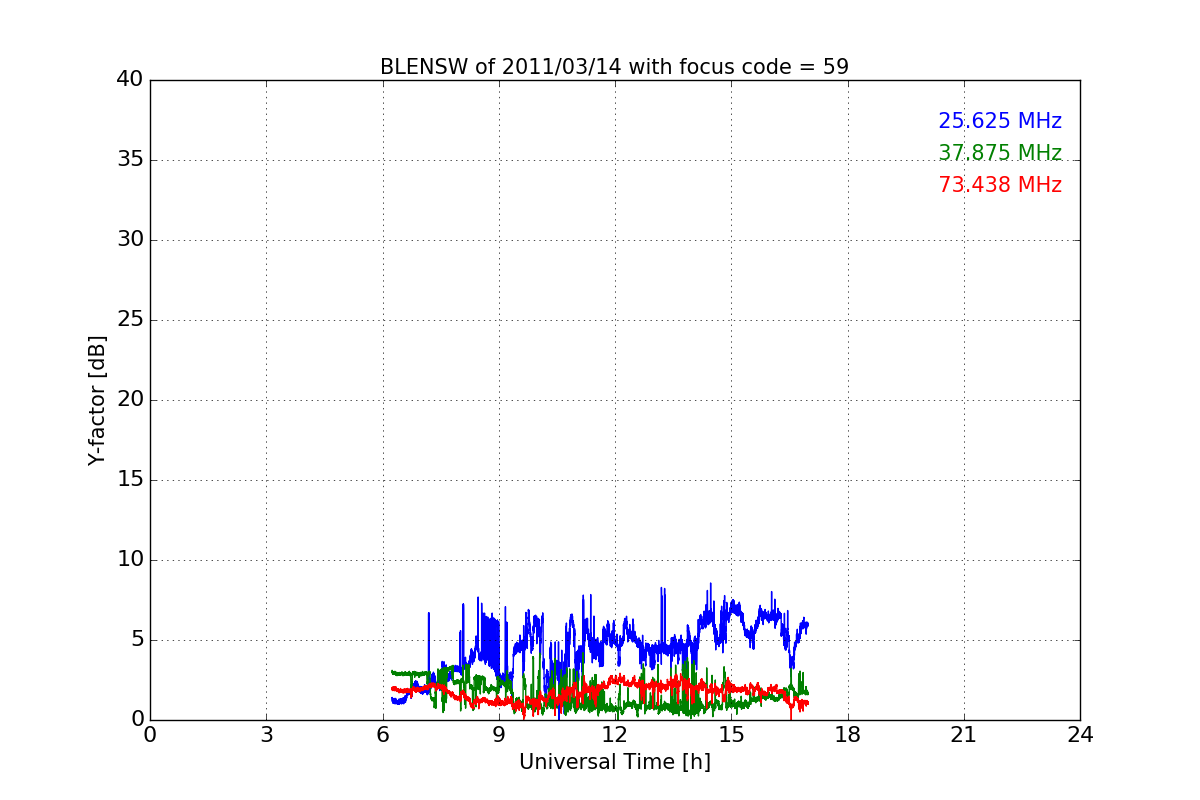
Task: Click the x-axis tick label 18
Action: [x=848, y=735]
